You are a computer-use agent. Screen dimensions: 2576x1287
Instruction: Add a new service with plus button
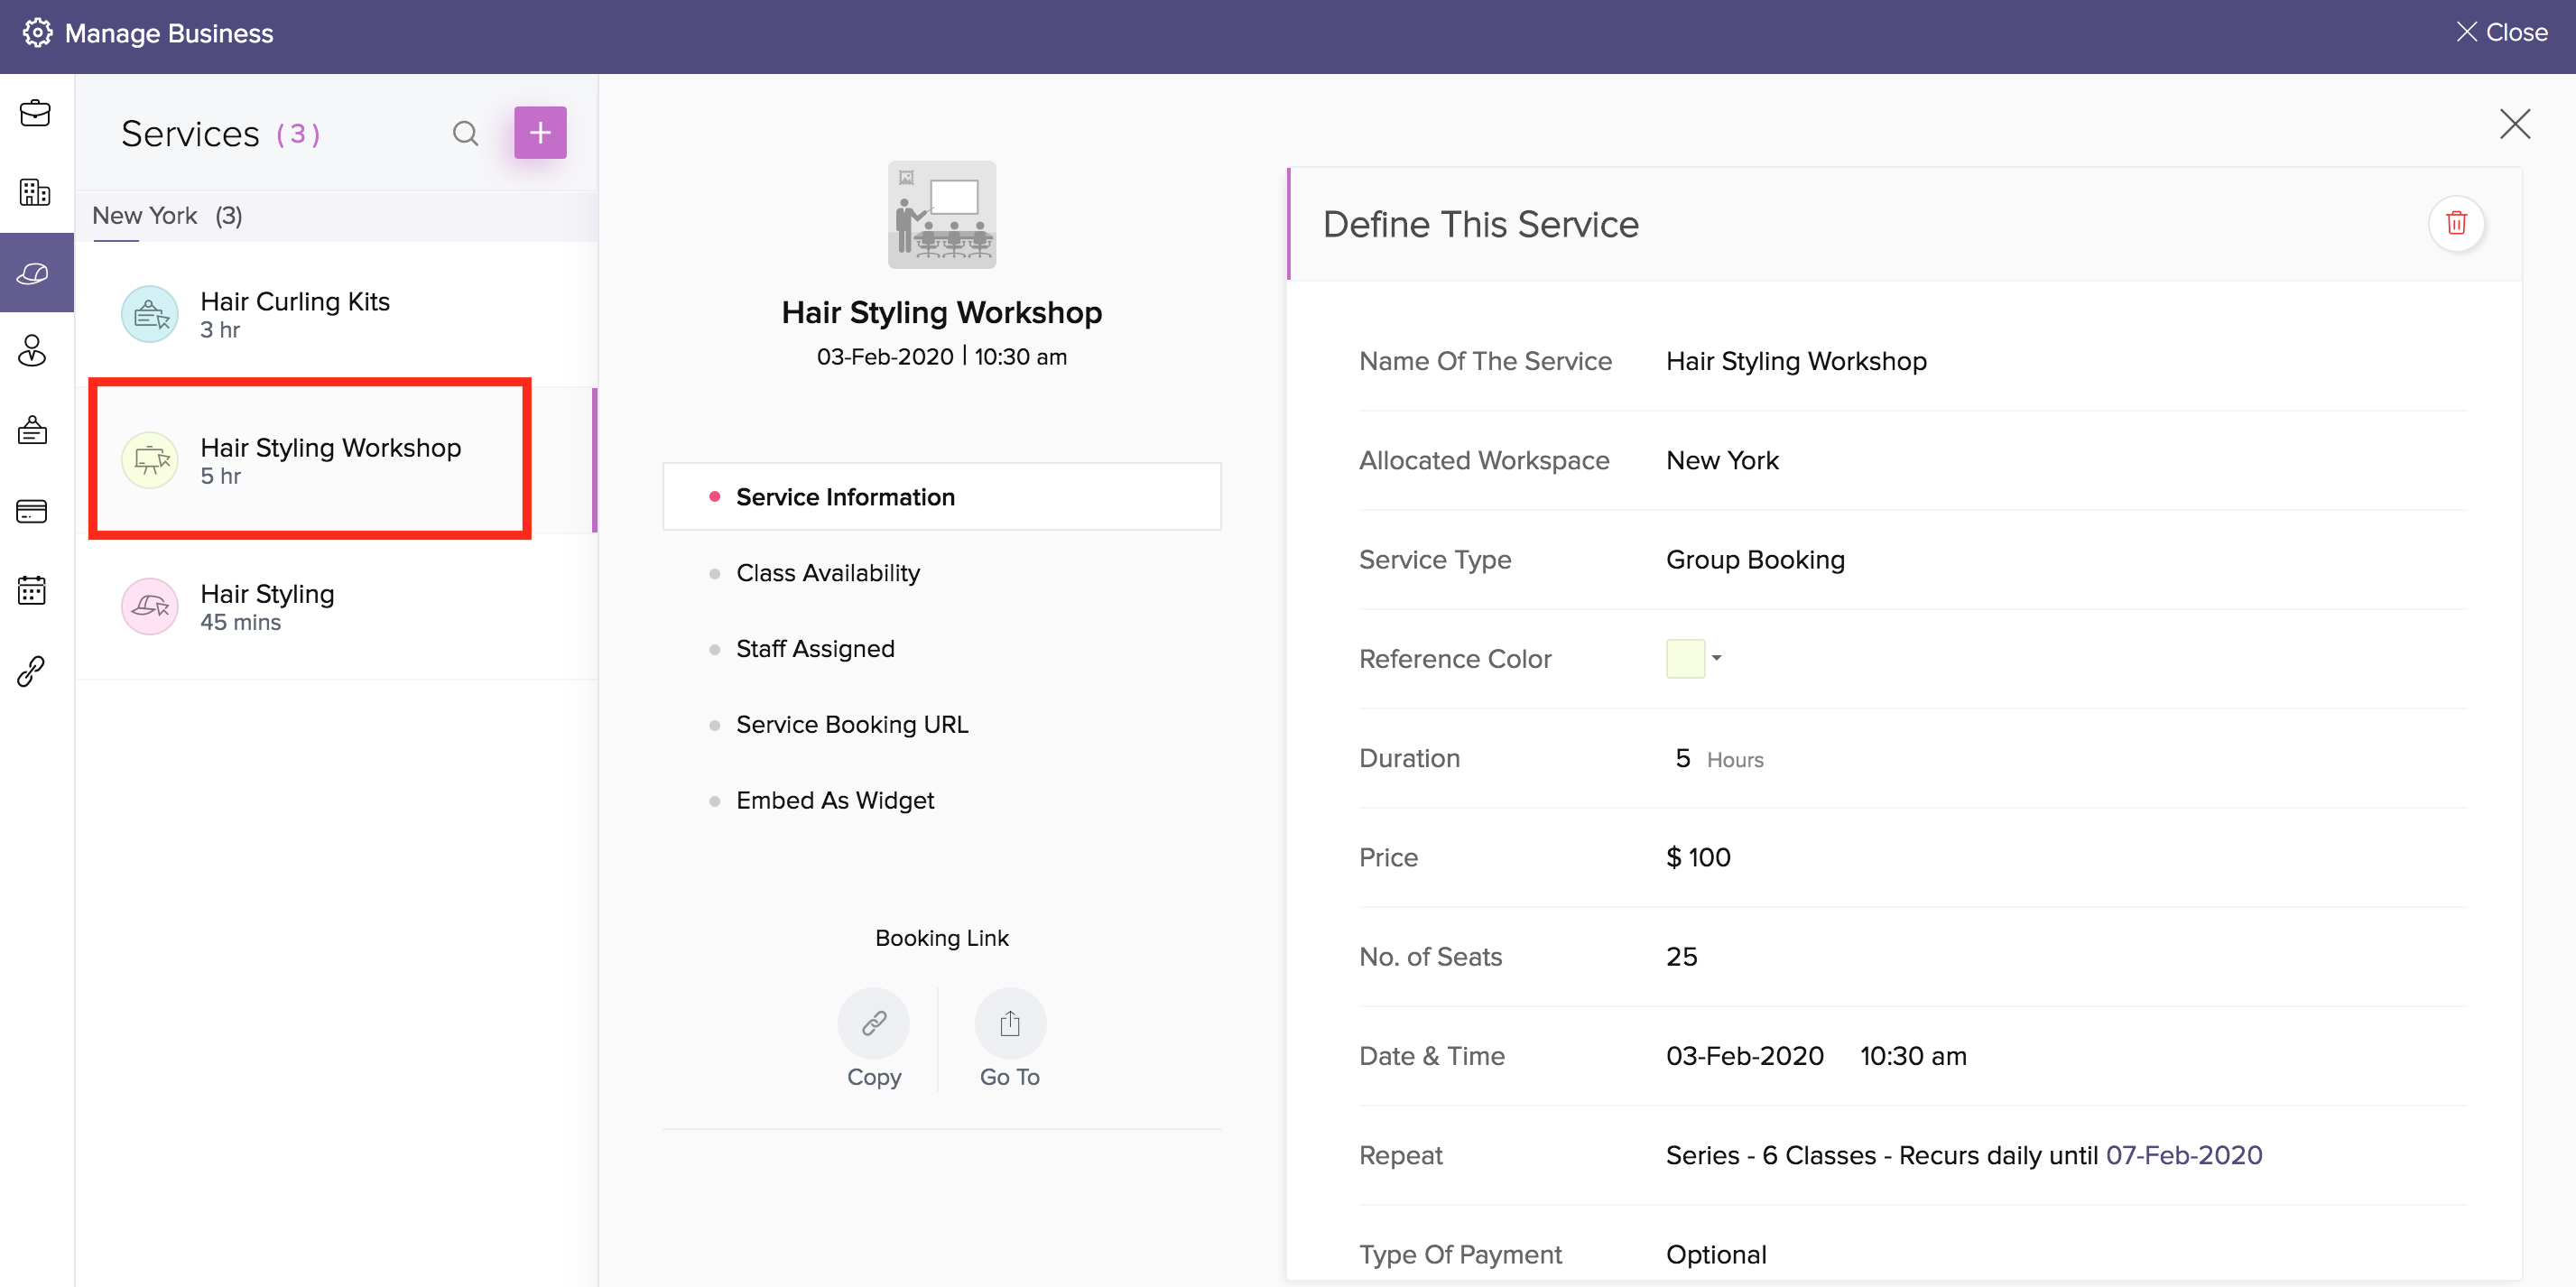540,133
